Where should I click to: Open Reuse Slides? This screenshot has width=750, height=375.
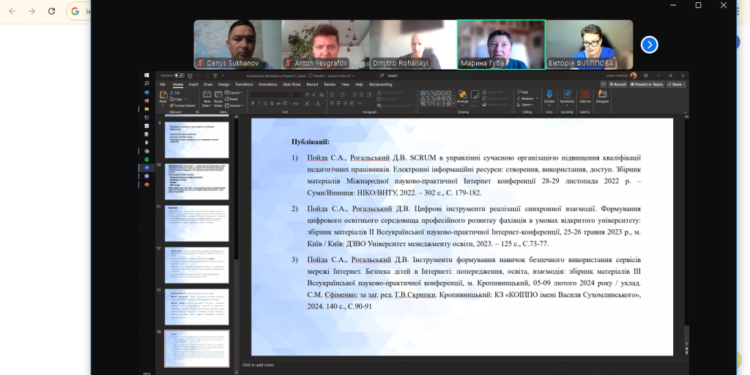click(218, 98)
